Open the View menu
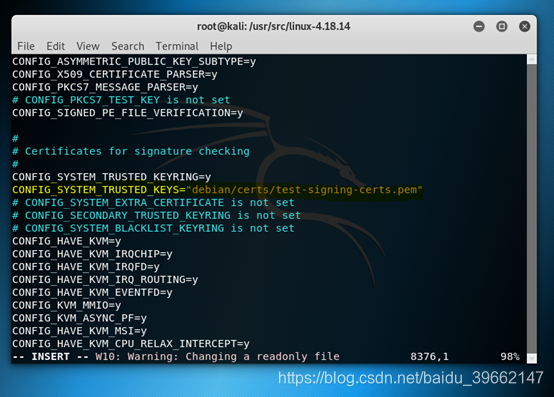This screenshot has height=397, width=554. [x=88, y=46]
